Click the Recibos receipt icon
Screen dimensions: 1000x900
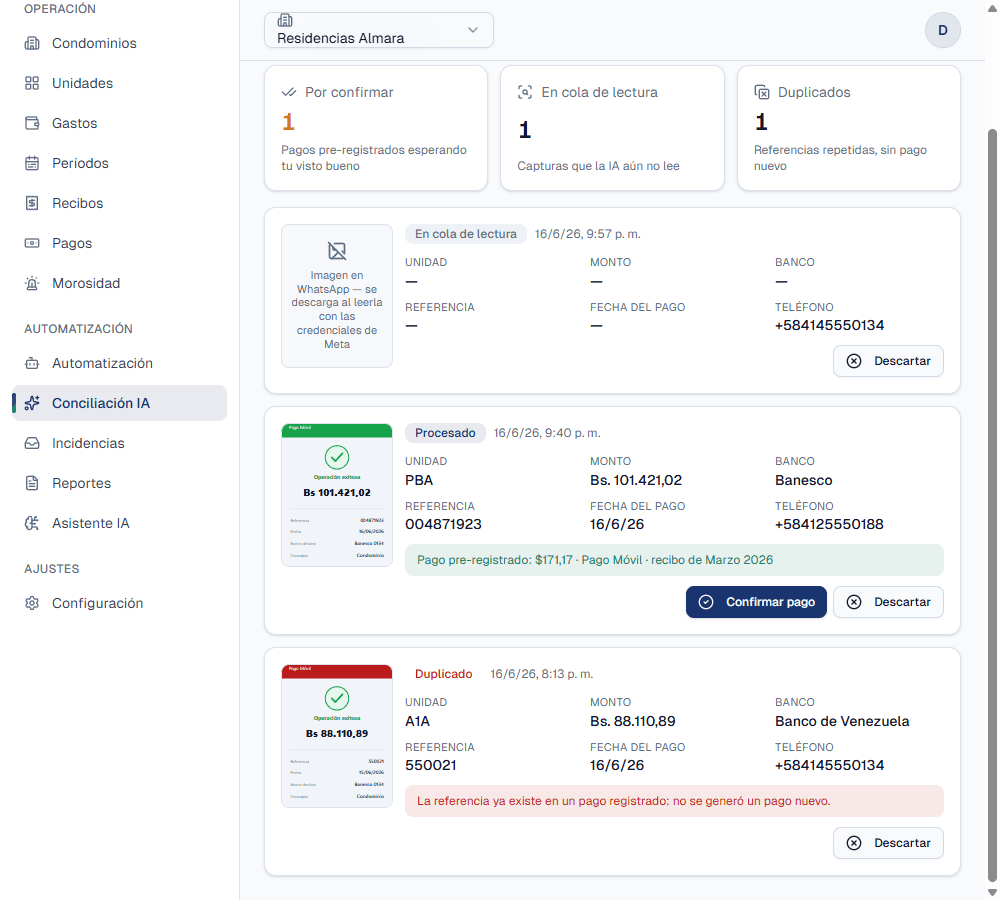[32, 203]
